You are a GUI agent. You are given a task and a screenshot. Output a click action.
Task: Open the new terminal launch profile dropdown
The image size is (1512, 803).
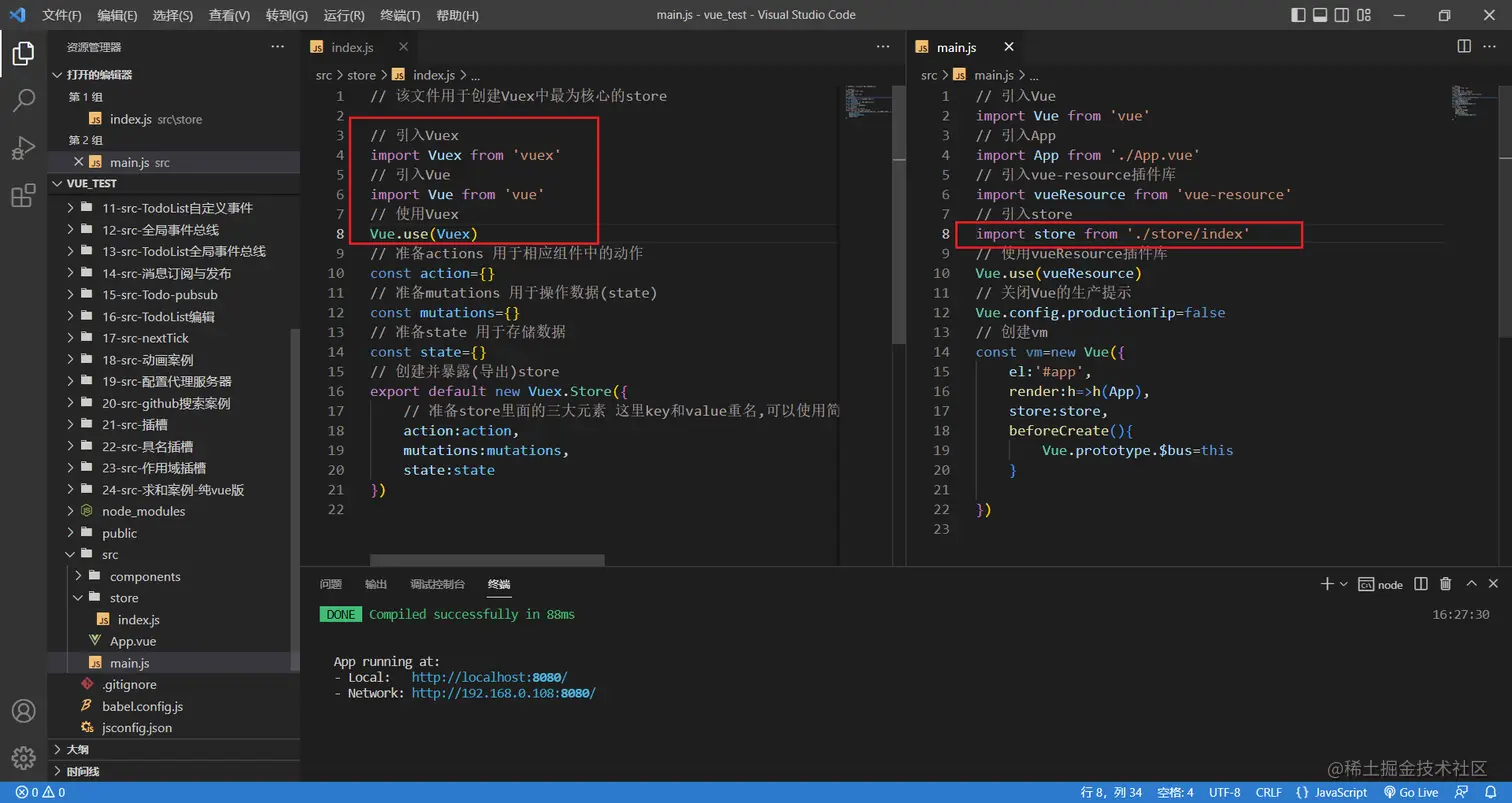(x=1344, y=584)
